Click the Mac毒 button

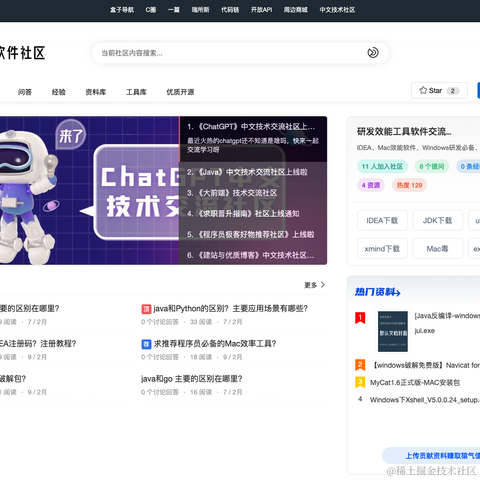click(437, 248)
